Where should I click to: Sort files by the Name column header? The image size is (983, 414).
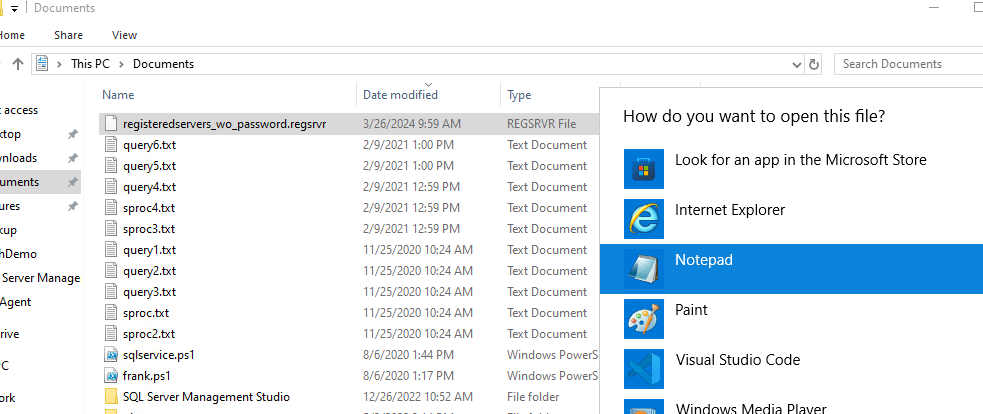tap(118, 95)
